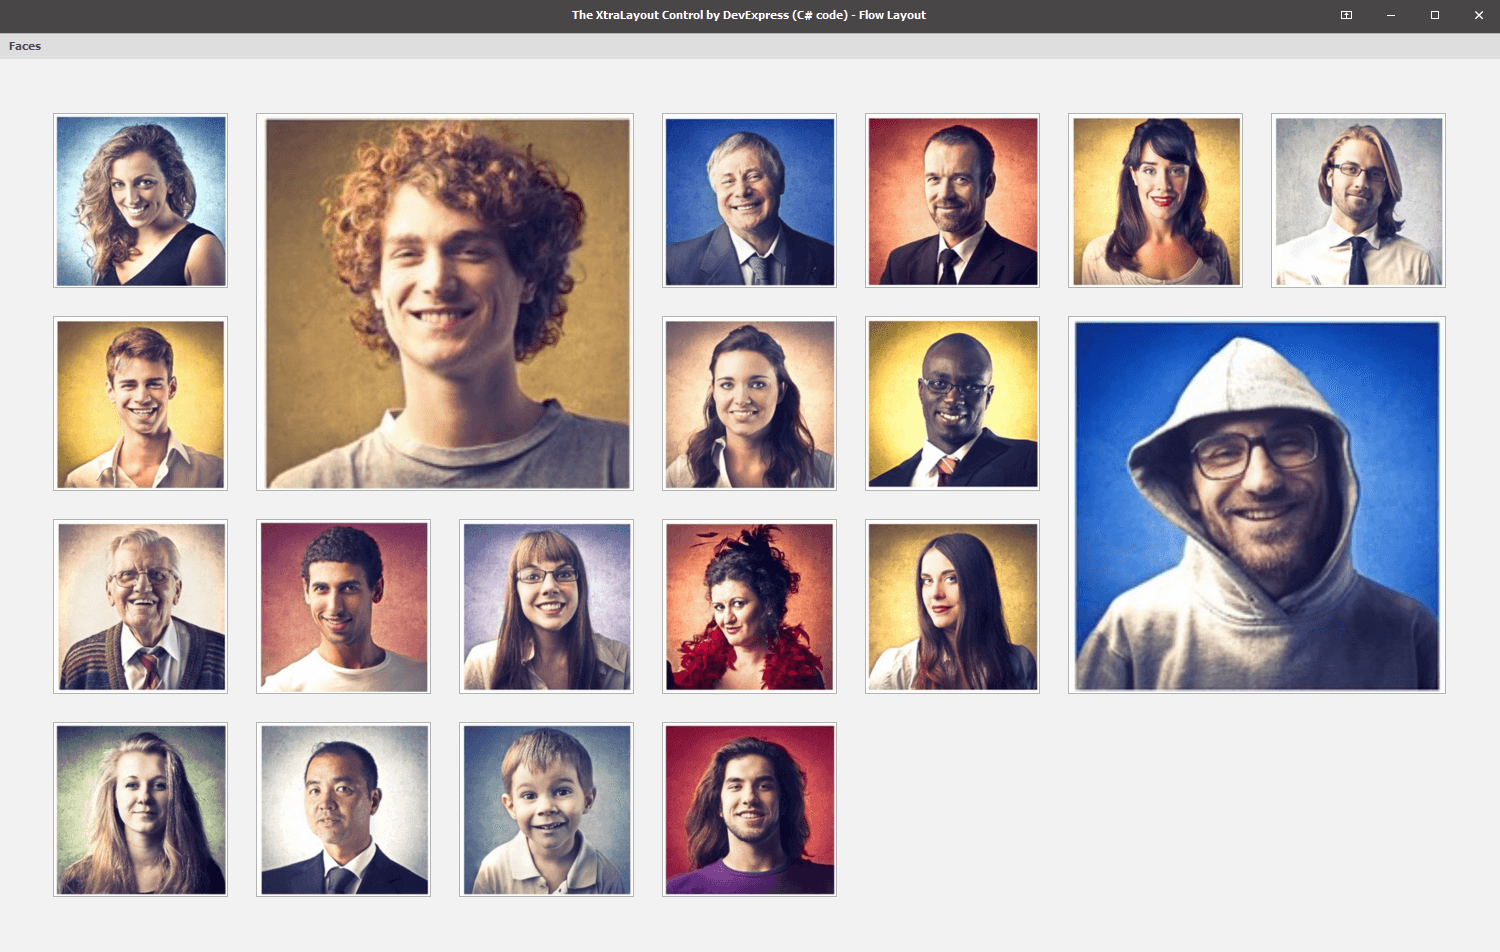Select the large curly-haired man photo
Image resolution: width=1500 pixels, height=952 pixels.
pyautogui.click(x=444, y=302)
